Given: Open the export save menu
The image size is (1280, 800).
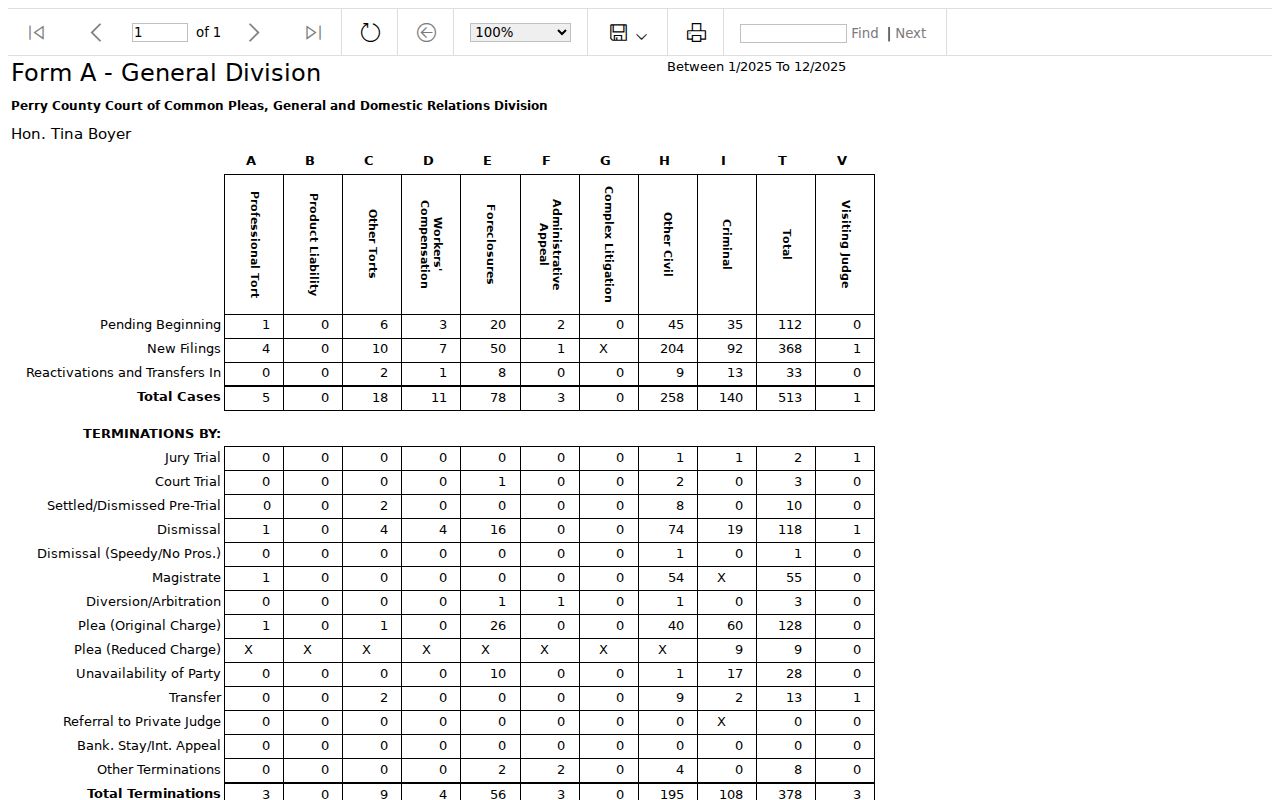Looking at the screenshot, I should click(x=619, y=33).
